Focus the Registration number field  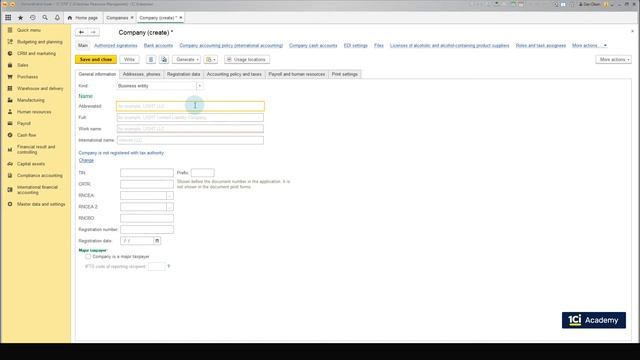click(x=147, y=230)
